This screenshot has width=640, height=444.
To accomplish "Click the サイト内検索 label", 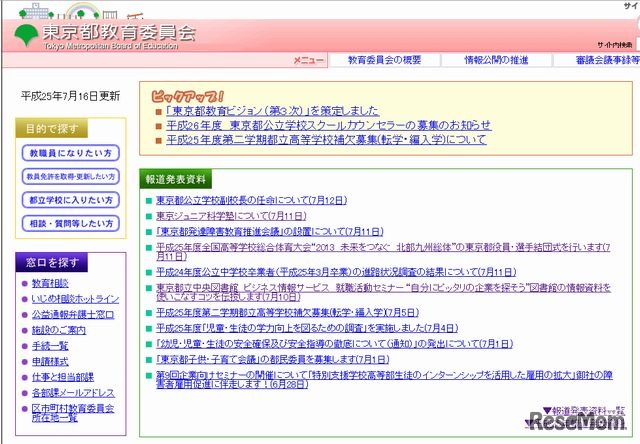I will [x=615, y=45].
